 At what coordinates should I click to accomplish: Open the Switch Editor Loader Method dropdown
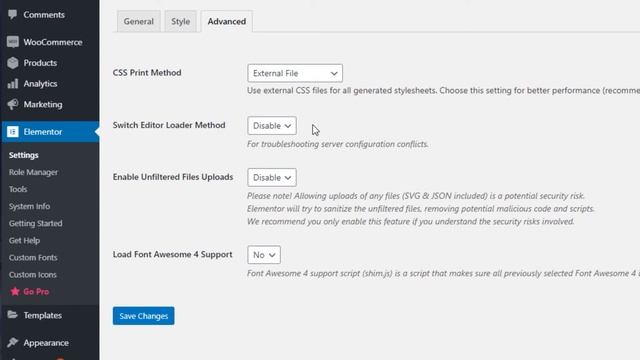point(272,126)
